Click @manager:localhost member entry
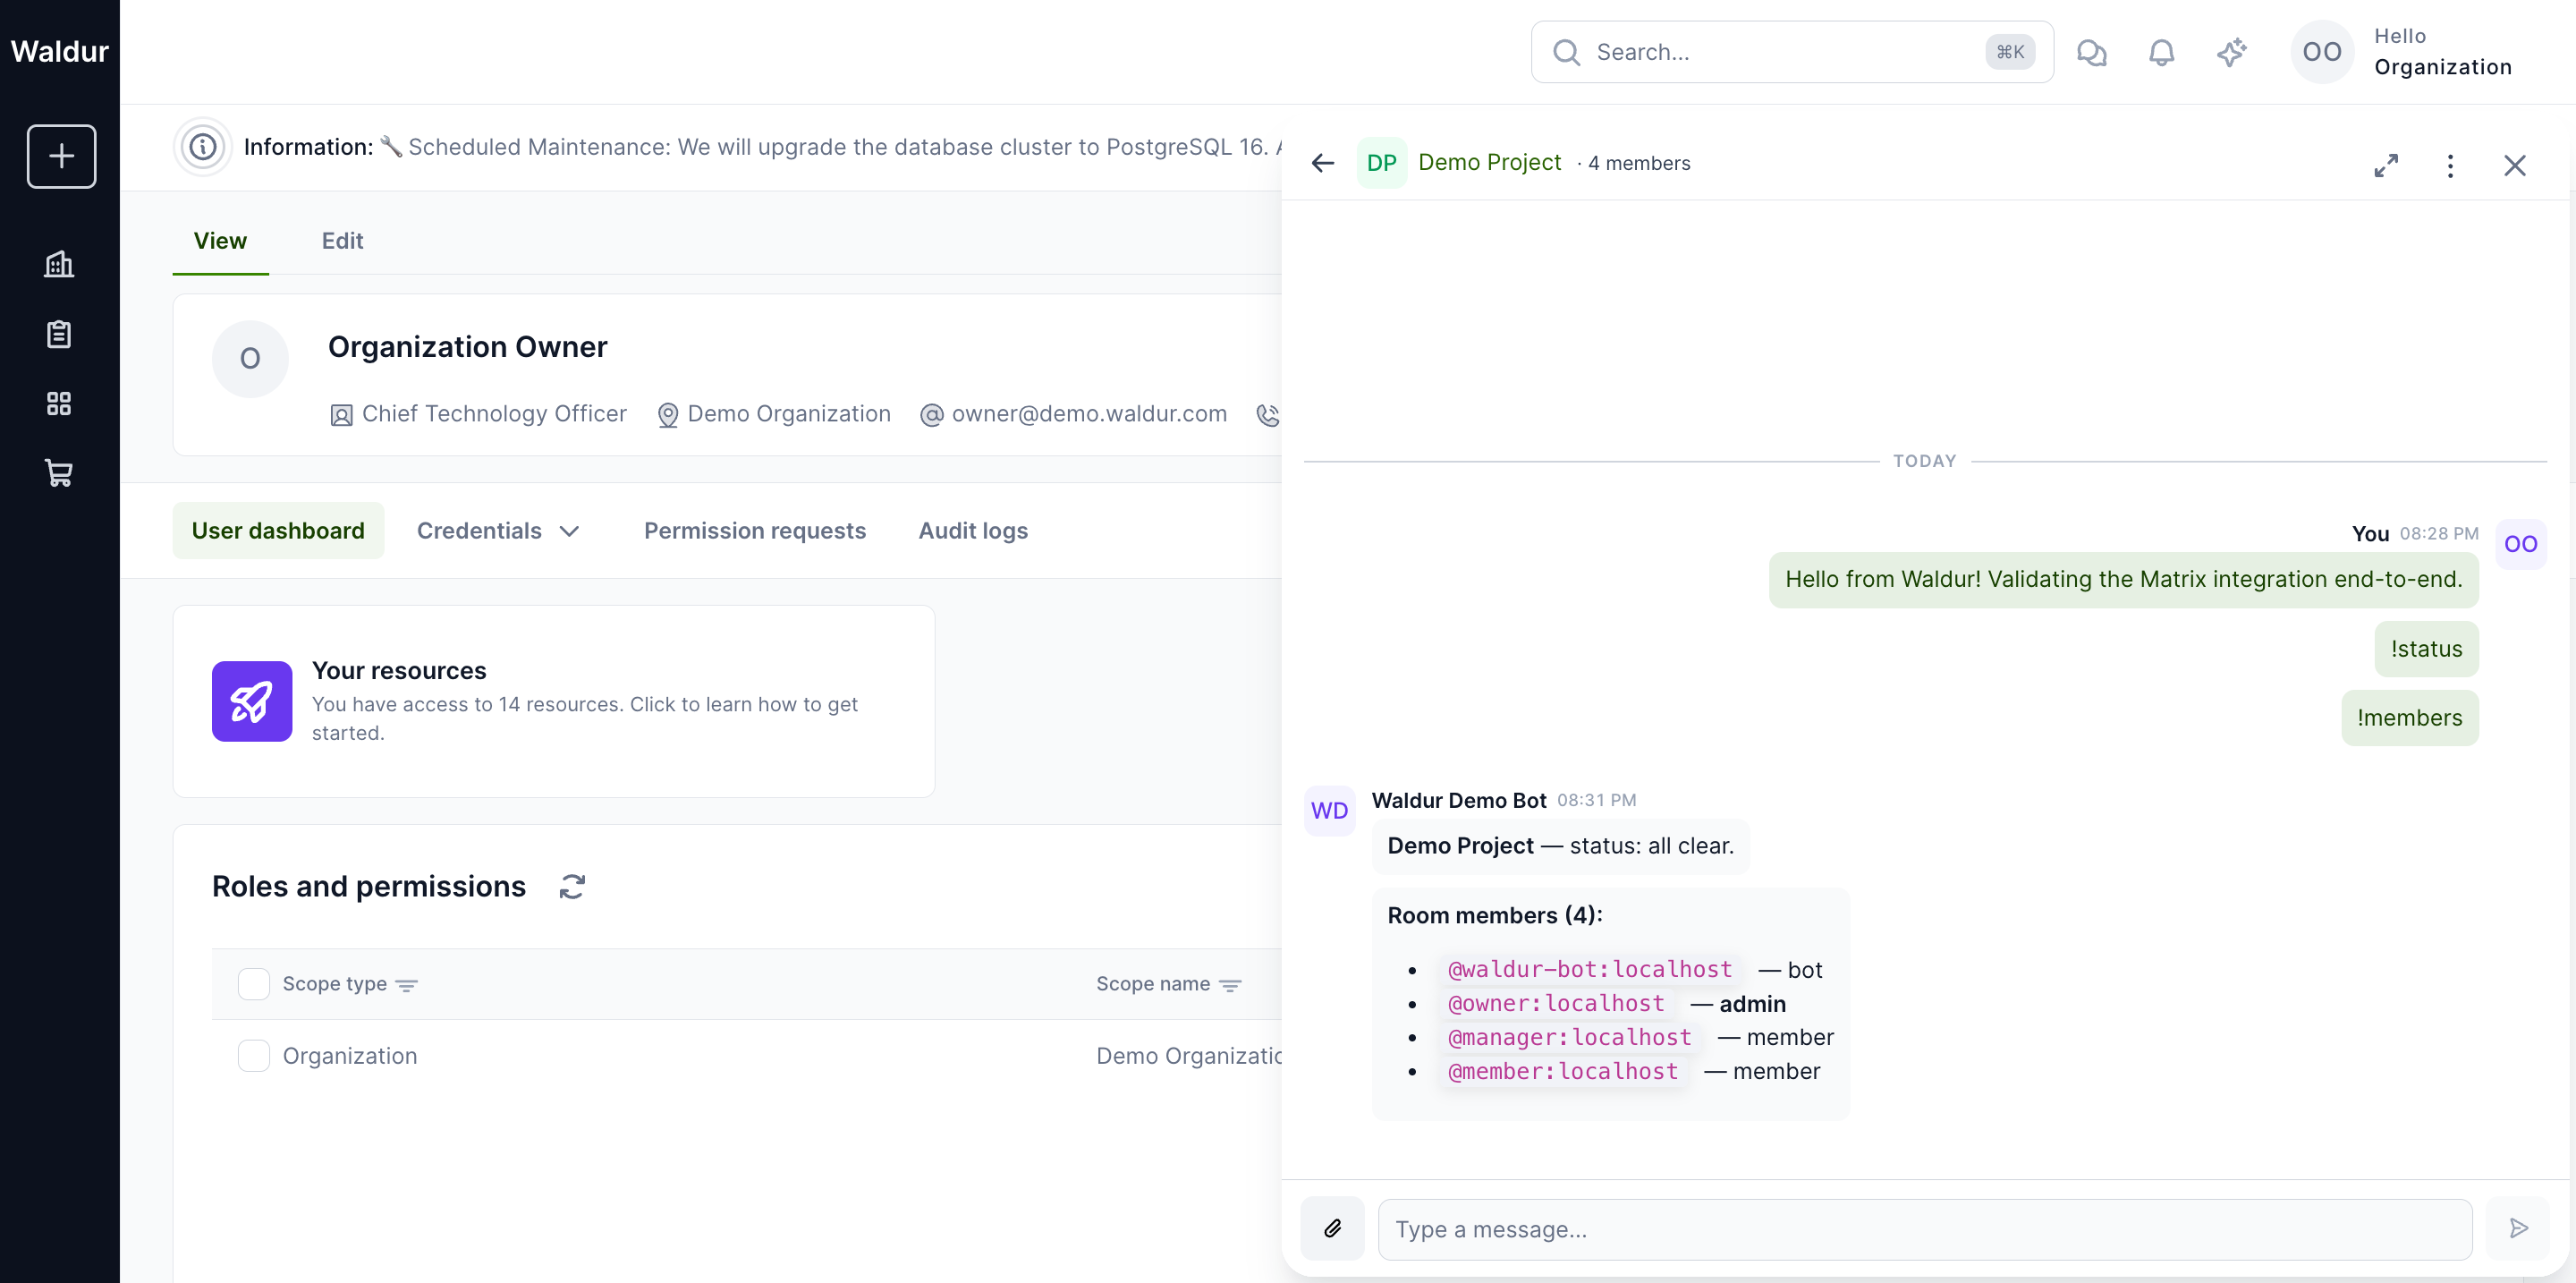This screenshot has height=1283, width=2576. coord(1570,1037)
